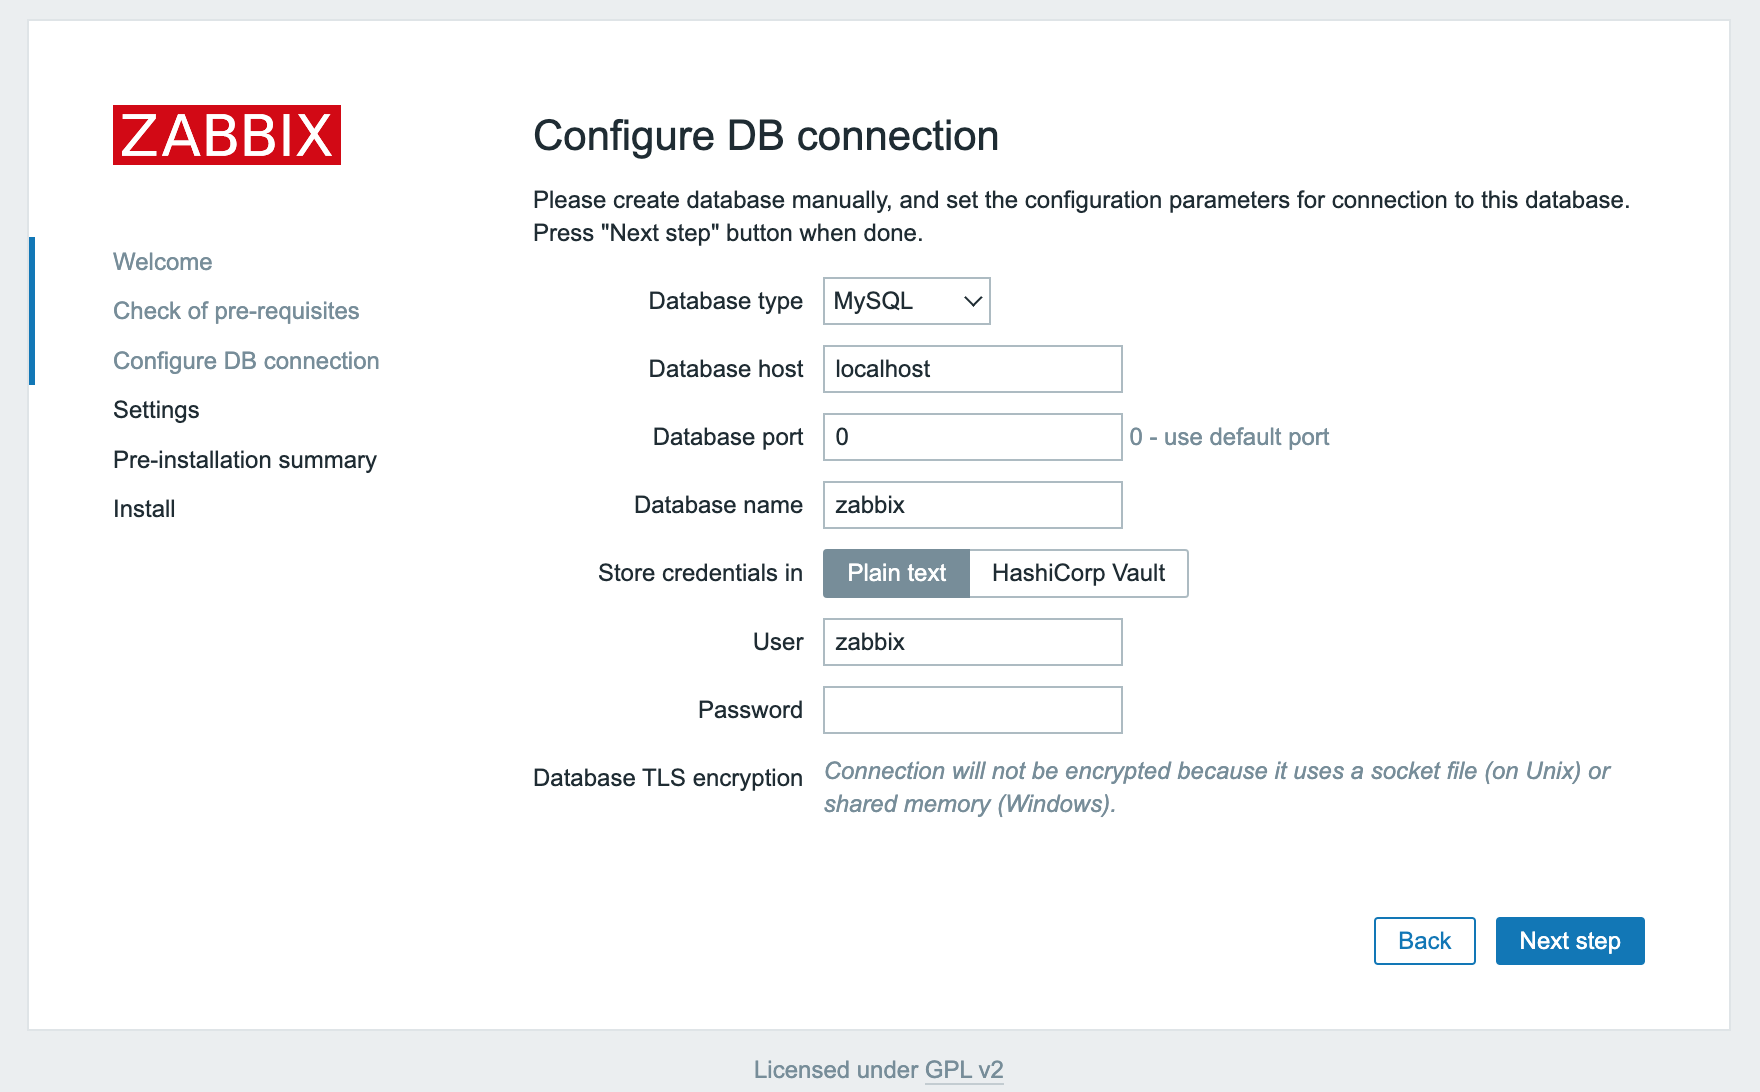Click into the Database name field
The height and width of the screenshot is (1092, 1760).
click(x=972, y=505)
